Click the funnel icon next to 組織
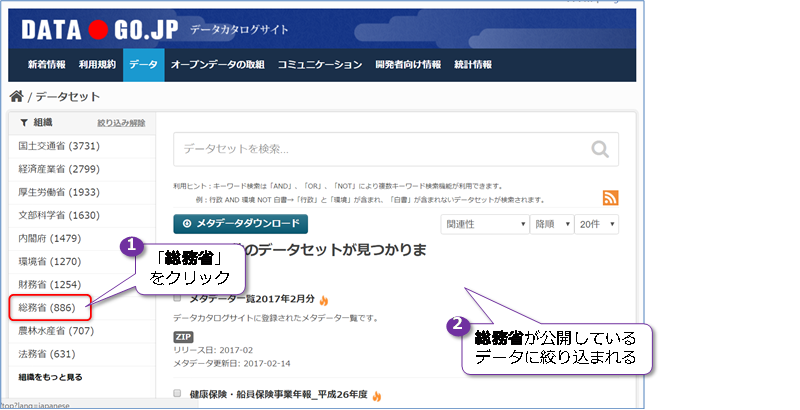 23,122
